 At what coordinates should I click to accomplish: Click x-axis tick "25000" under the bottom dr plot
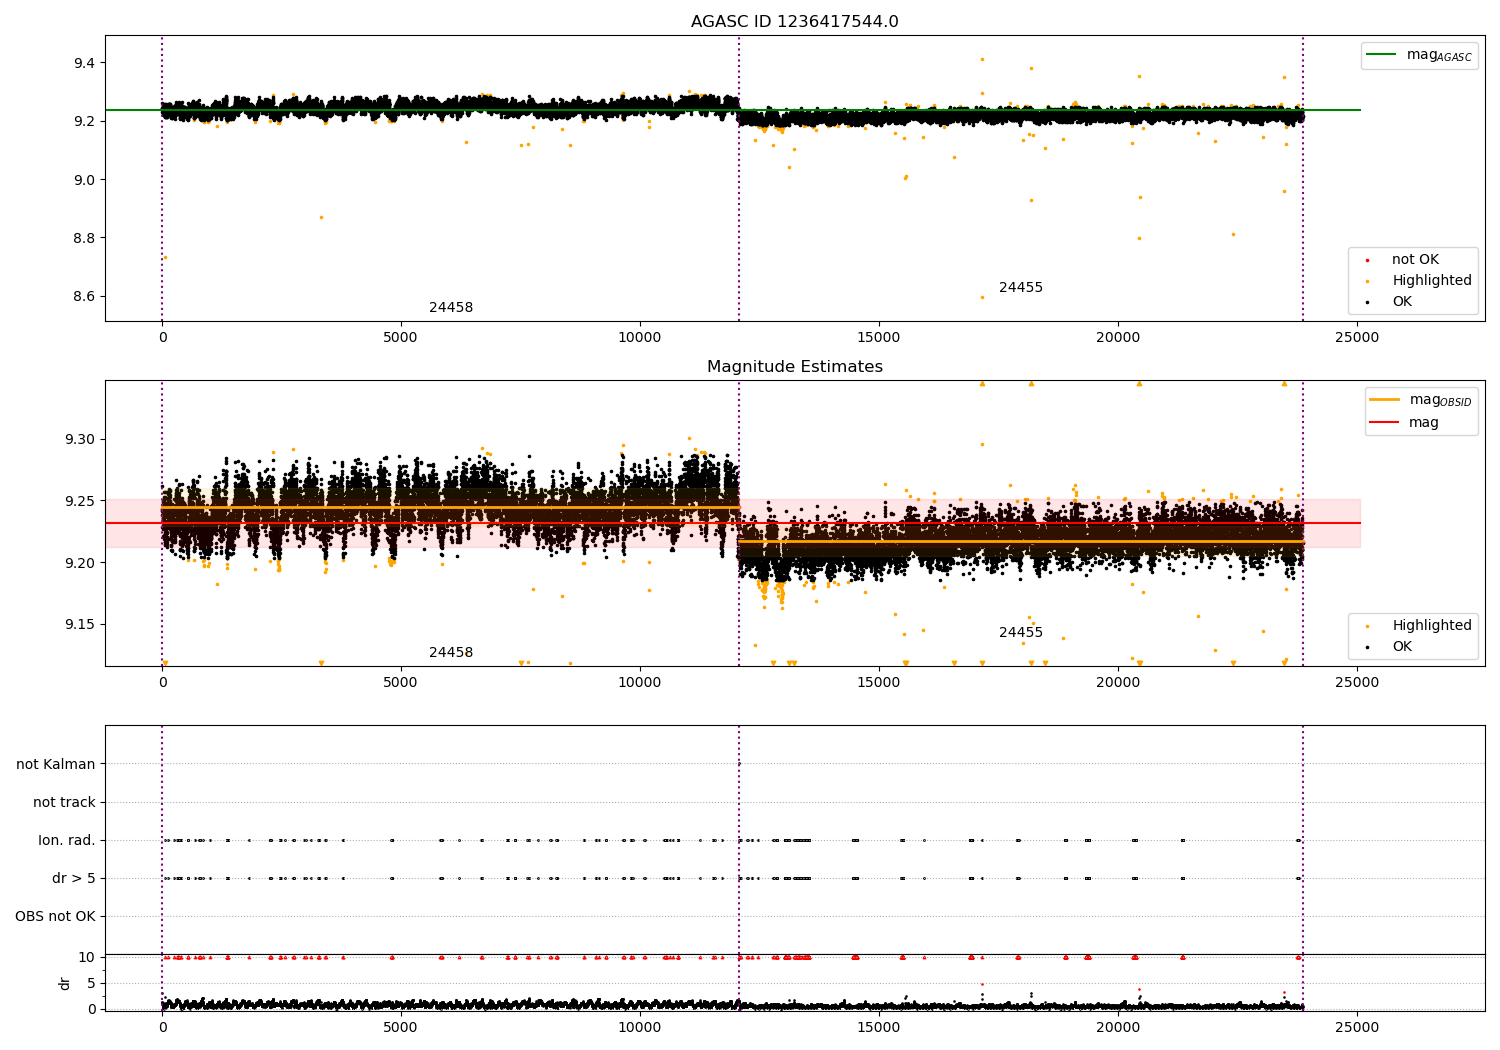point(1356,1028)
